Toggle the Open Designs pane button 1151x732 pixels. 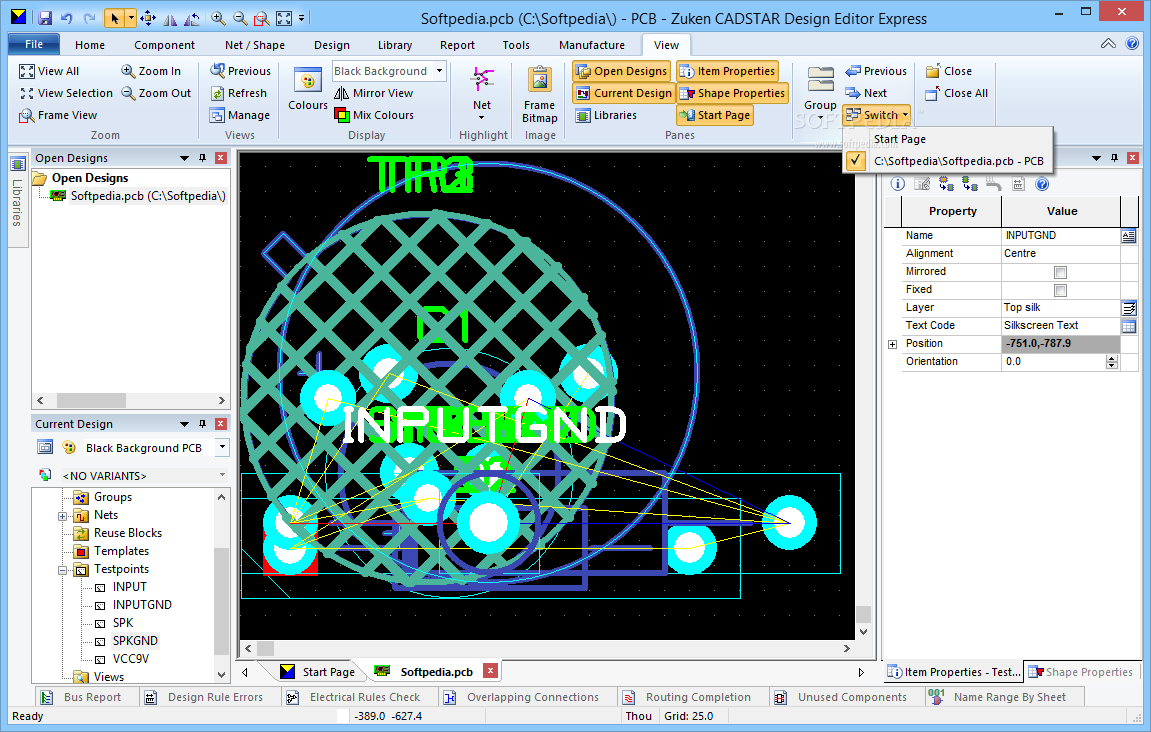click(x=622, y=71)
